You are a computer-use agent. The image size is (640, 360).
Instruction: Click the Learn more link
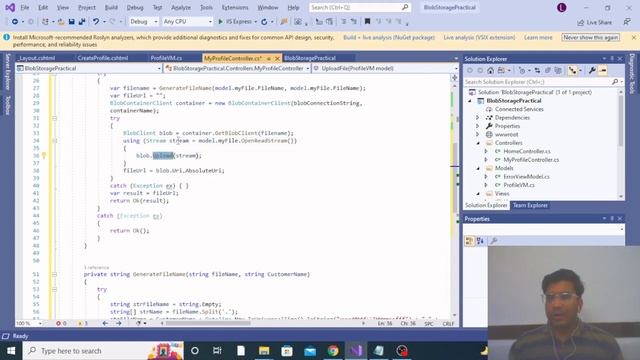pyautogui.click(x=538, y=38)
